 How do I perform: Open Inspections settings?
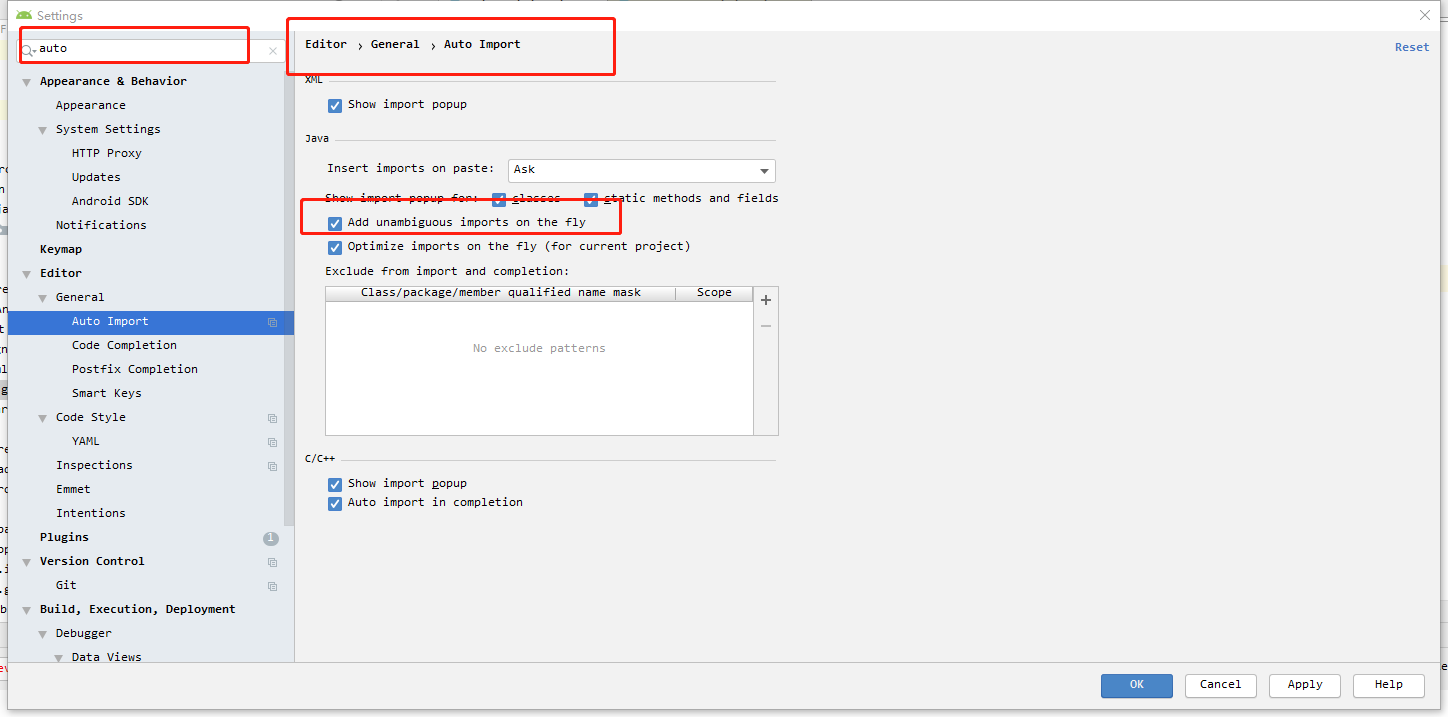(x=94, y=465)
